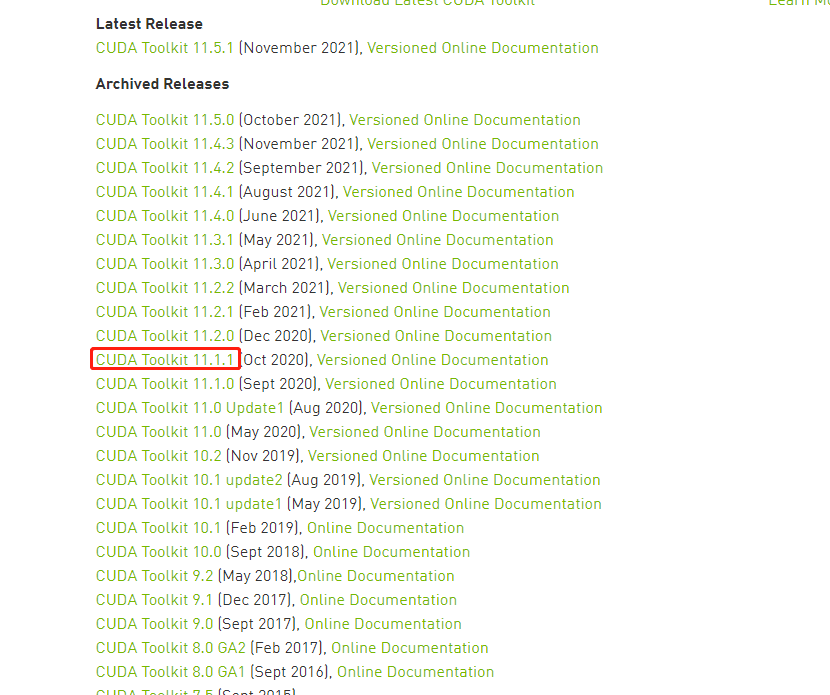This screenshot has width=830, height=695.
Task: Open CUDA Toolkit 10.0 link
Action: coord(158,552)
